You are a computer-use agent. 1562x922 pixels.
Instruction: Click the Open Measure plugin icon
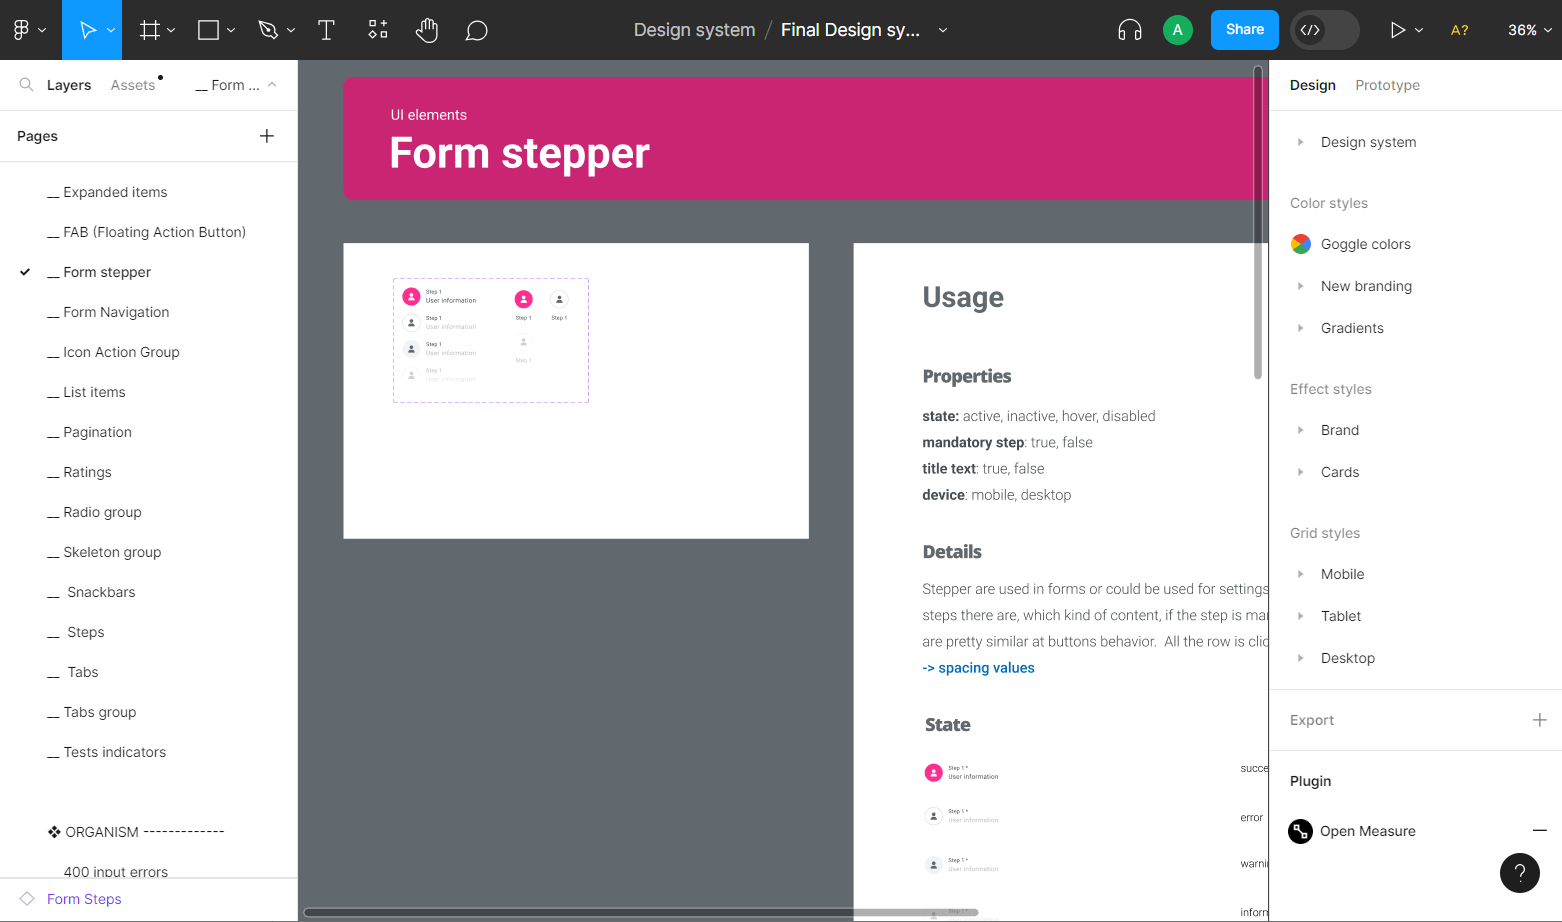click(x=1300, y=831)
